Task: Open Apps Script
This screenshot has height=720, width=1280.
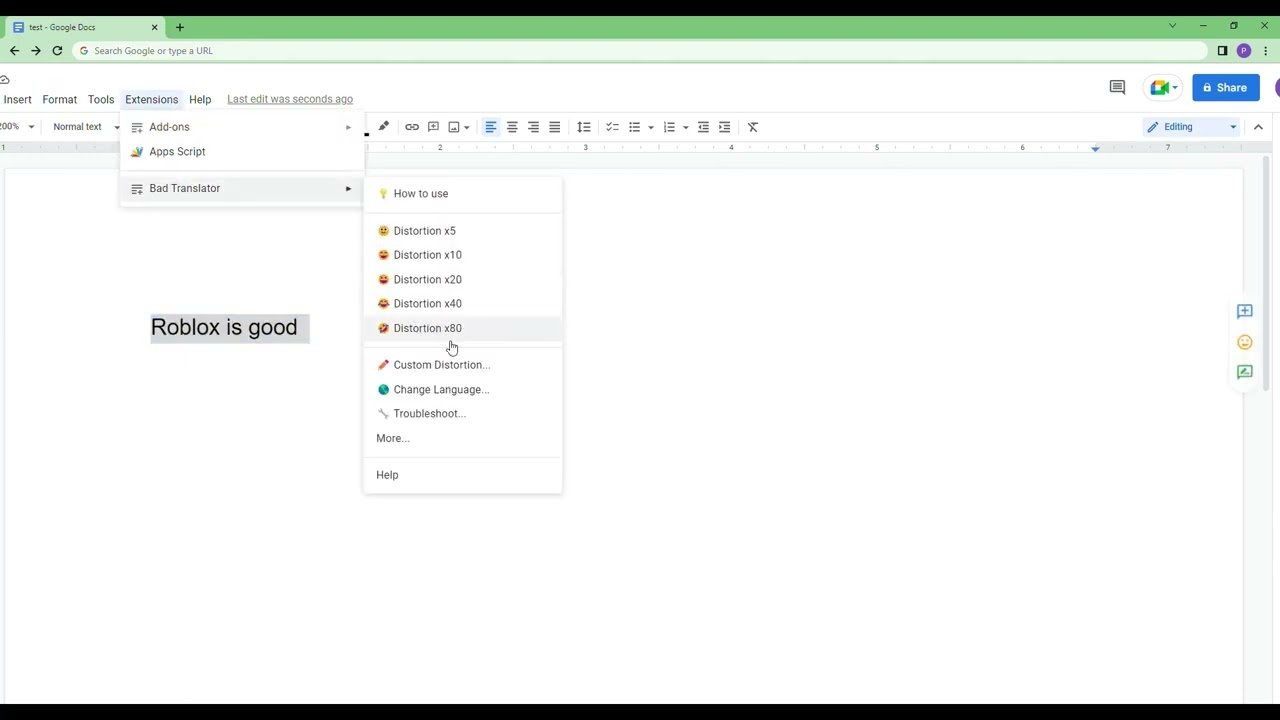Action: click(241, 152)
